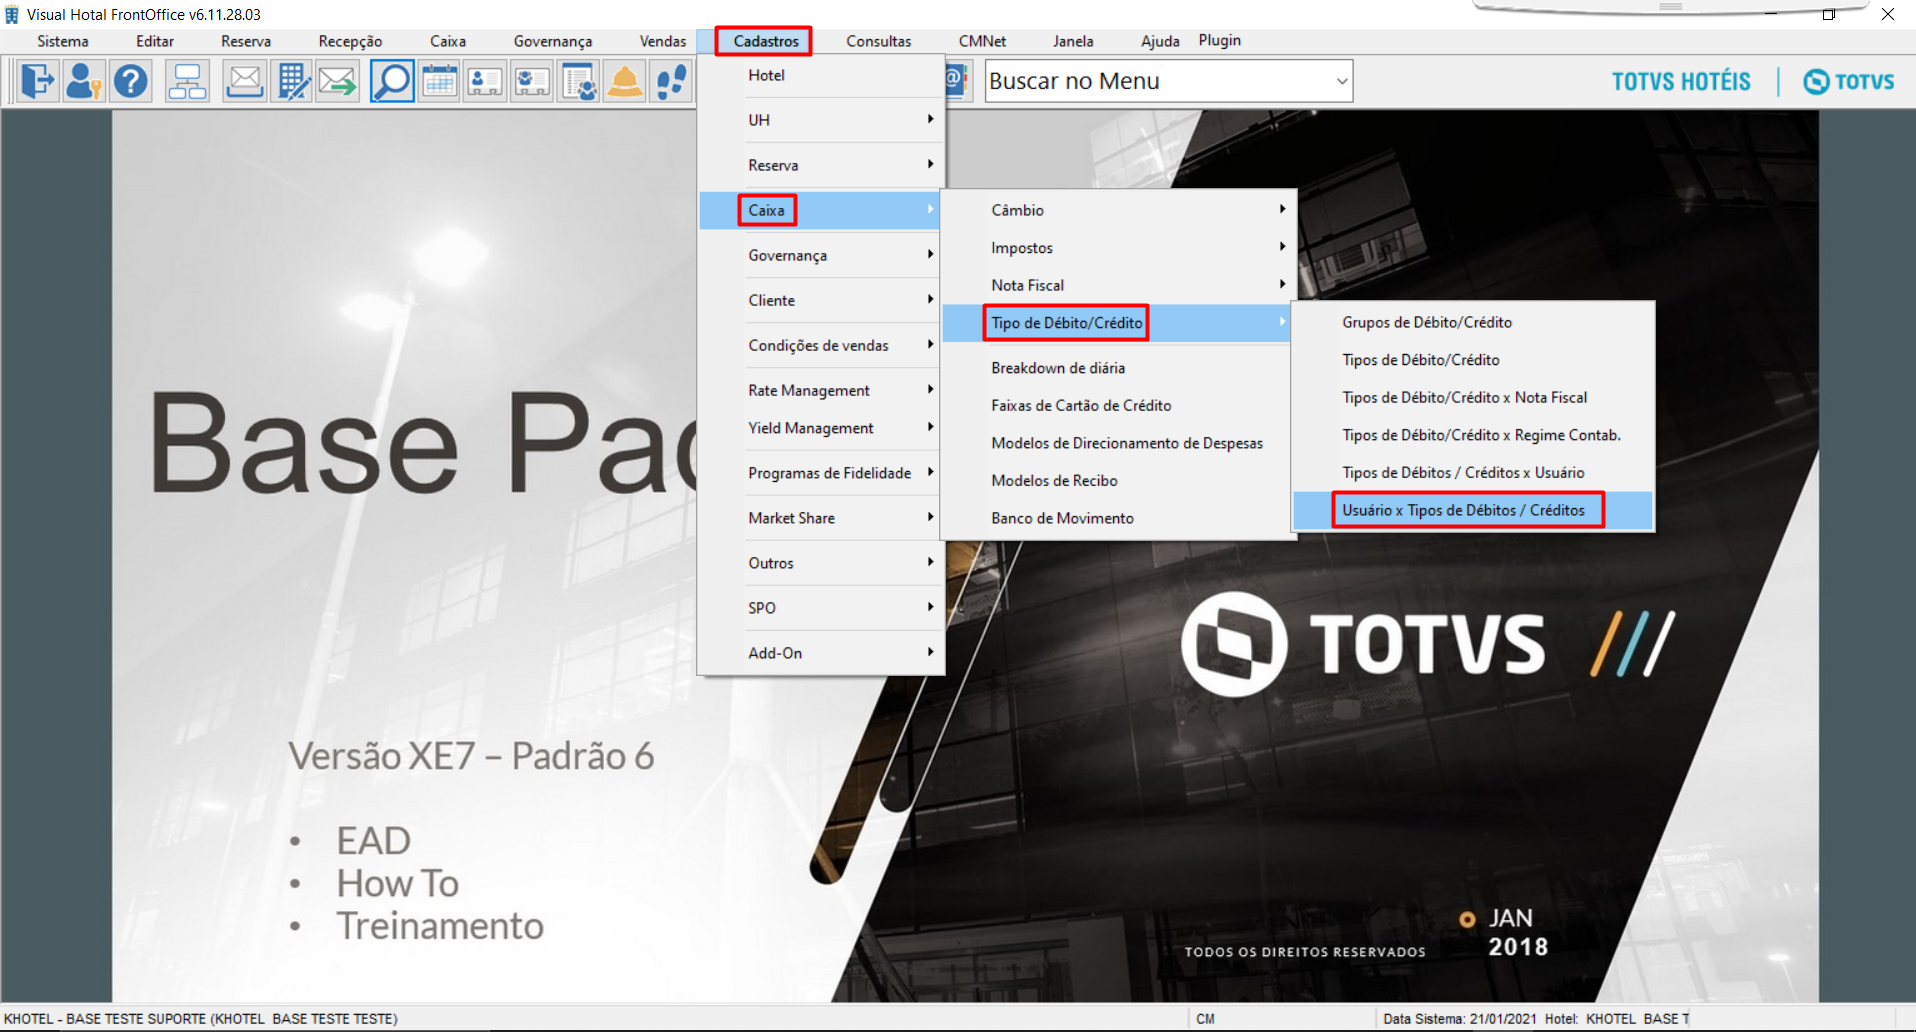Open the Vendas menu
Screen dimensions: 1916x1032
(x=663, y=41)
